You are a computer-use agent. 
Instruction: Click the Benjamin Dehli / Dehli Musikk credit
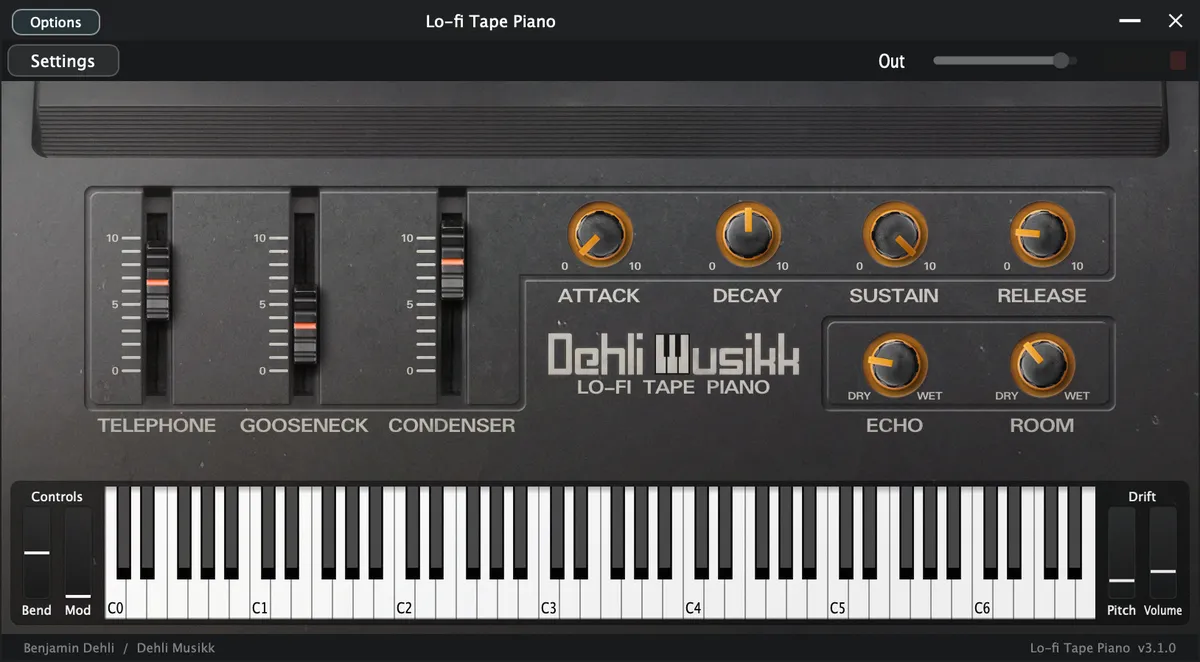[x=119, y=648]
